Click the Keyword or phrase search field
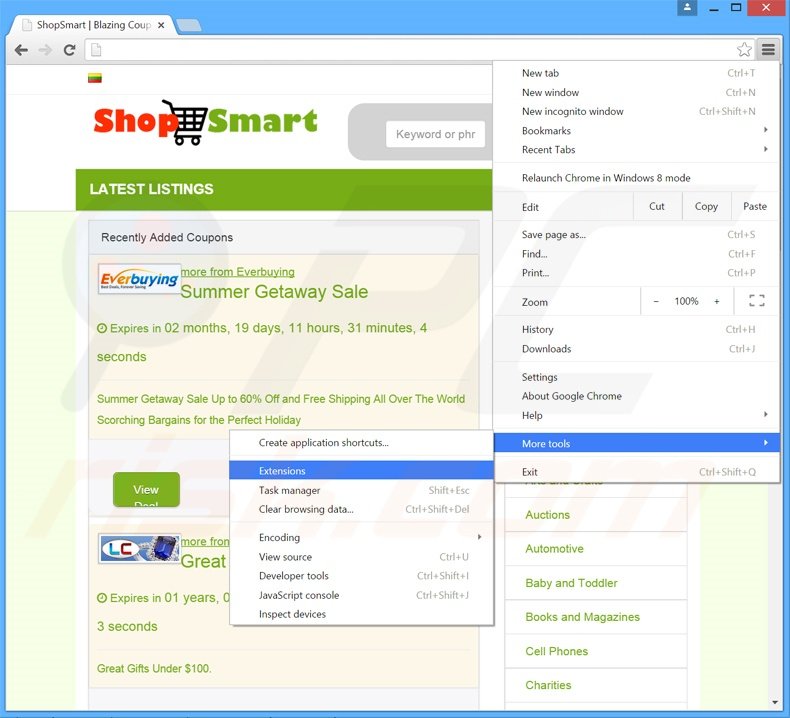 pos(435,134)
